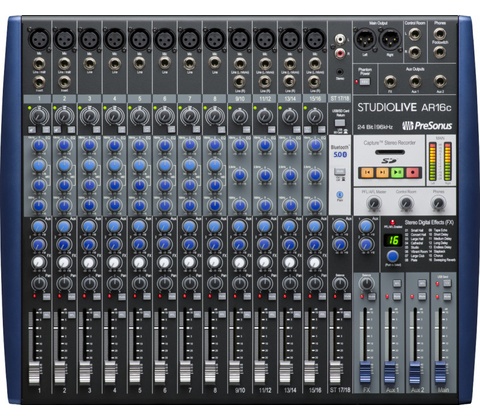Mute channel 5

click(x=147, y=296)
